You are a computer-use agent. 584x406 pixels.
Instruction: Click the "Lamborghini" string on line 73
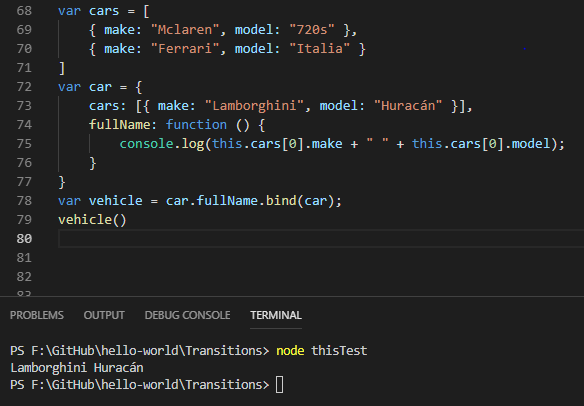[x=255, y=106]
